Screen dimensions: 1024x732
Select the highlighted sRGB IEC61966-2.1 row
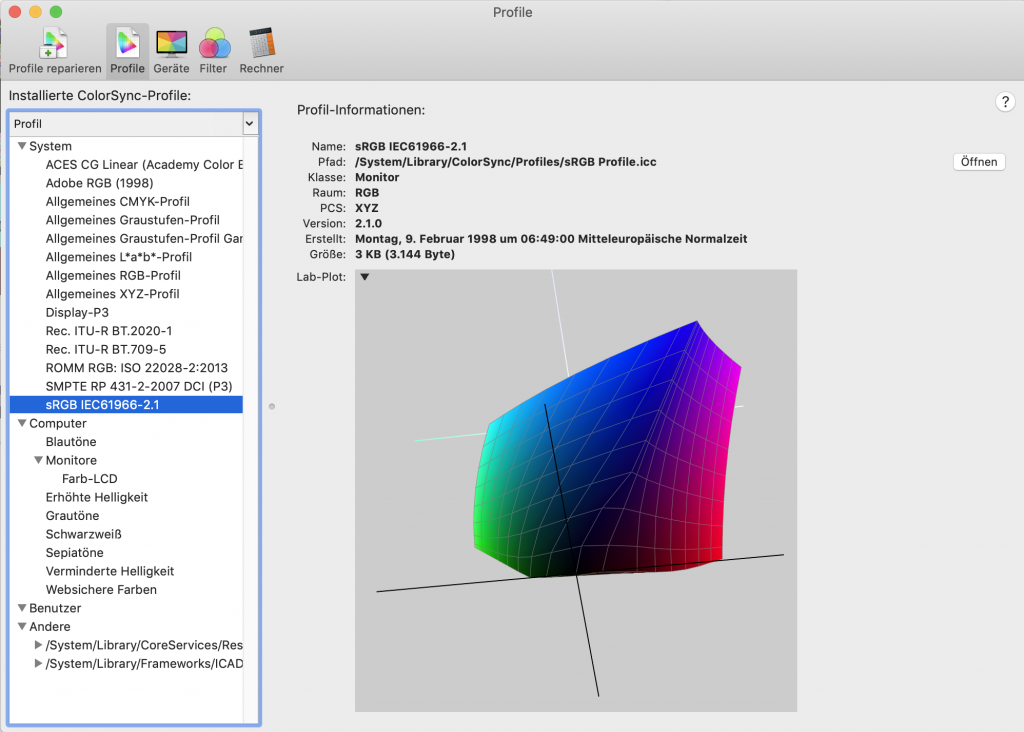[x=126, y=405]
